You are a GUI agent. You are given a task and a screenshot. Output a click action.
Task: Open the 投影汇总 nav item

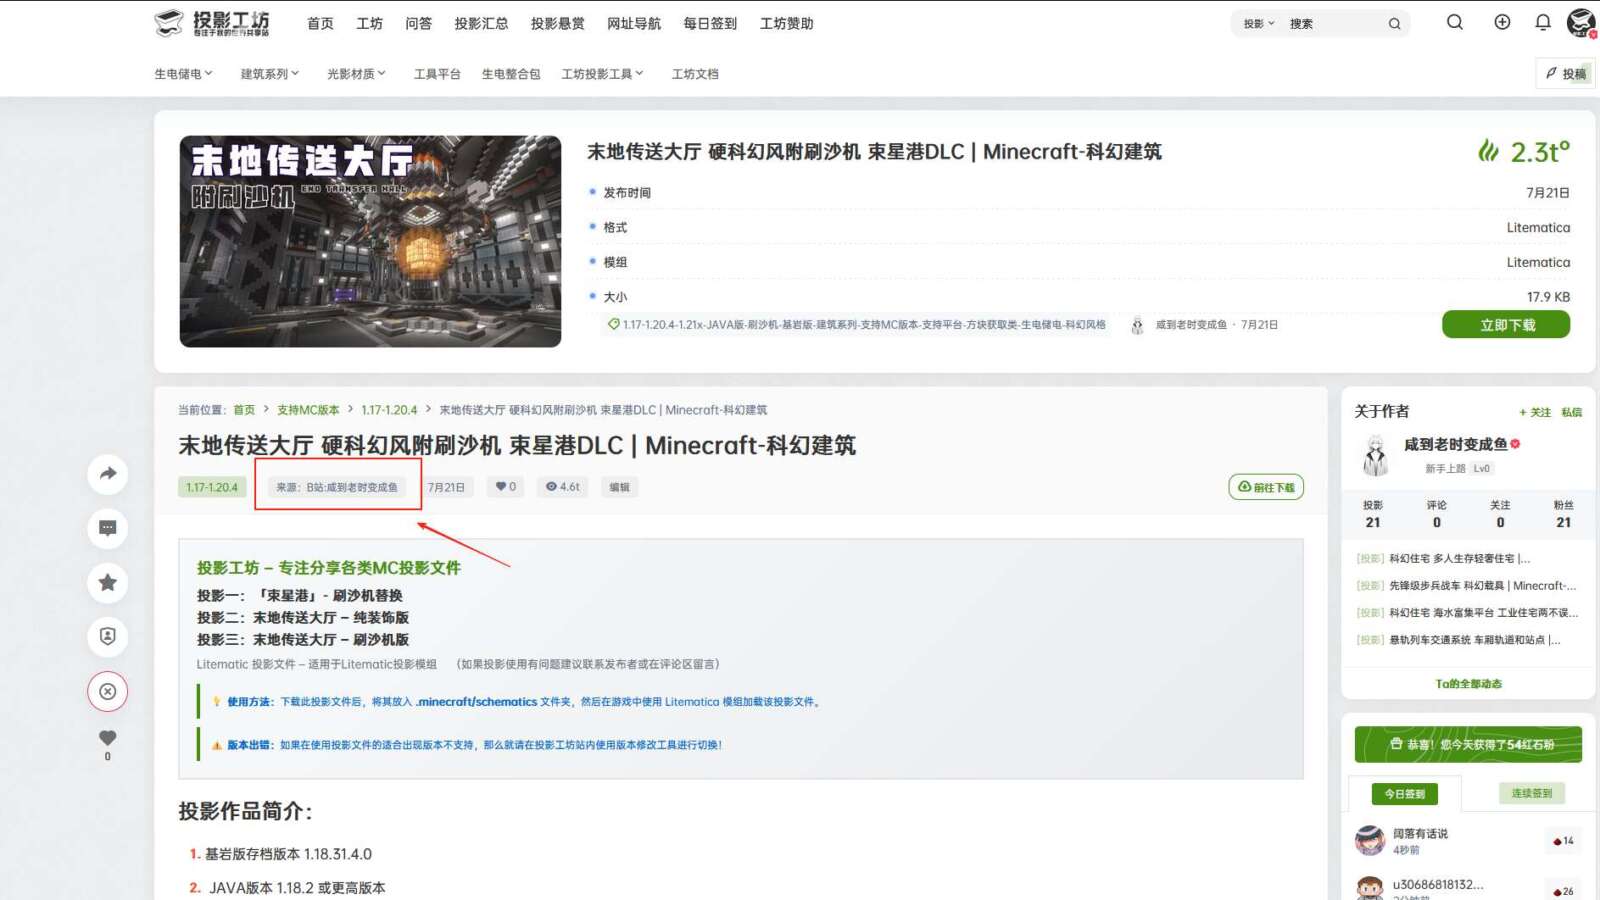coord(481,23)
